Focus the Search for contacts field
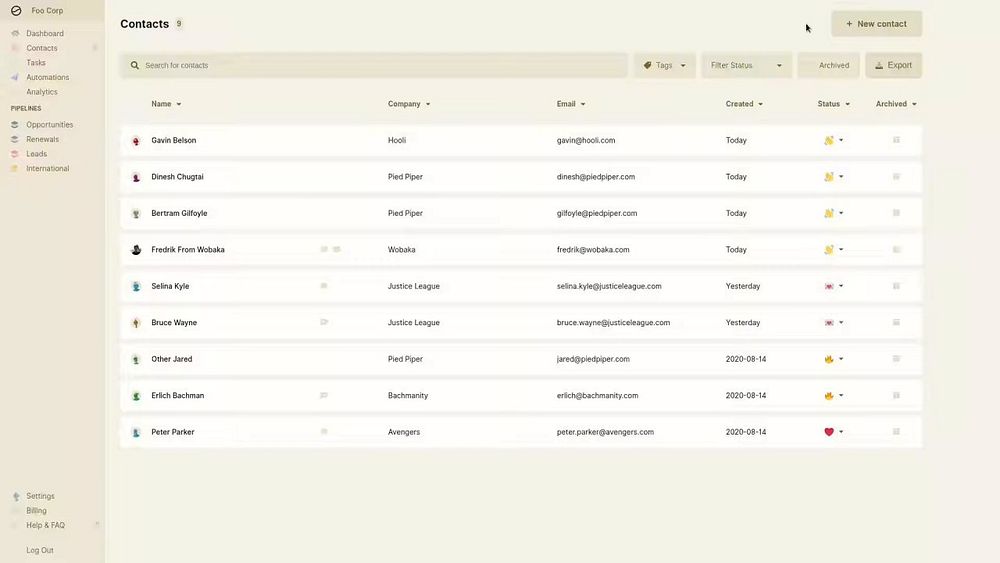Screen dimensions: 1000x563 tap(374, 65)
